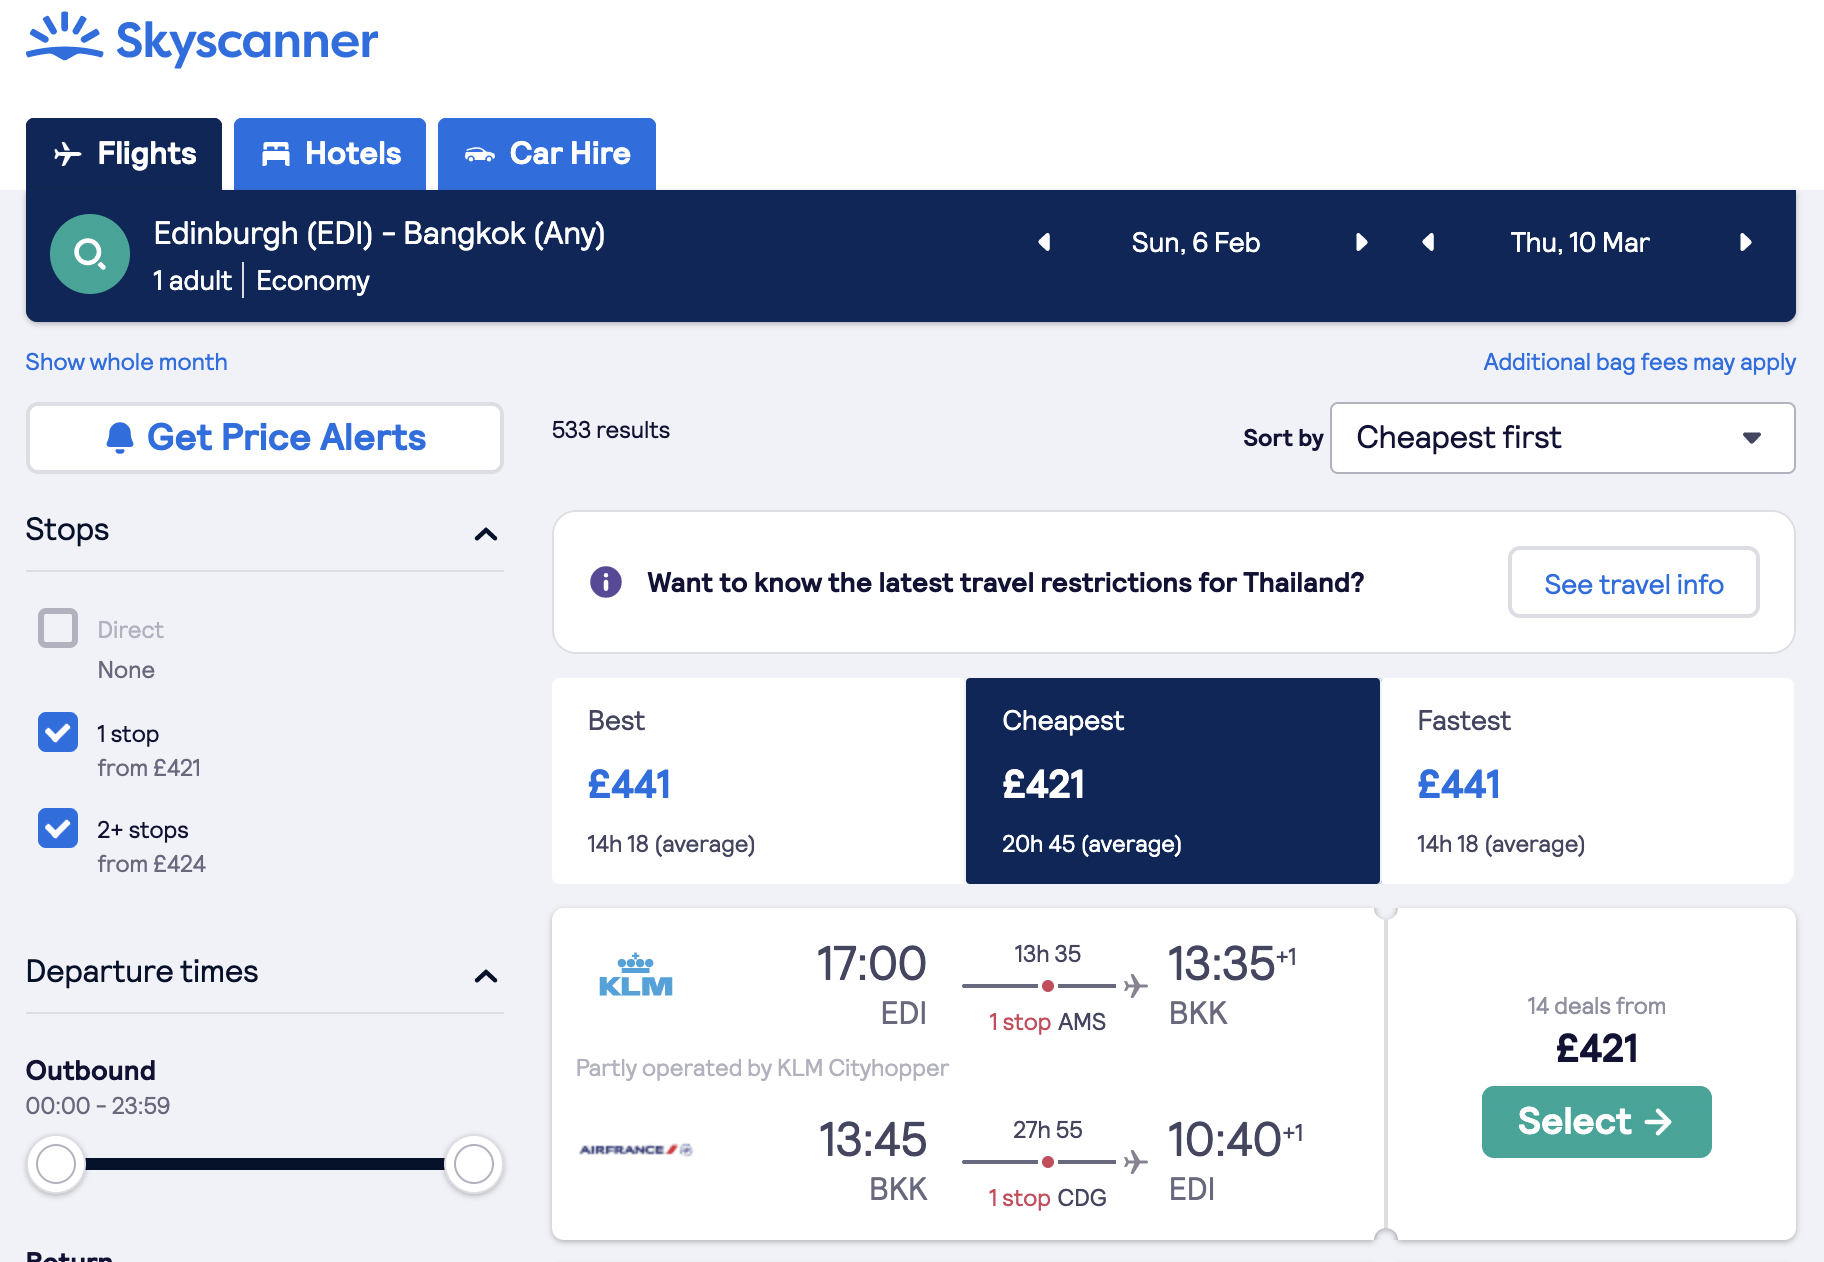Viewport: 1824px width, 1262px height.
Task: Uncheck the 1 stop filter
Action: (x=58, y=733)
